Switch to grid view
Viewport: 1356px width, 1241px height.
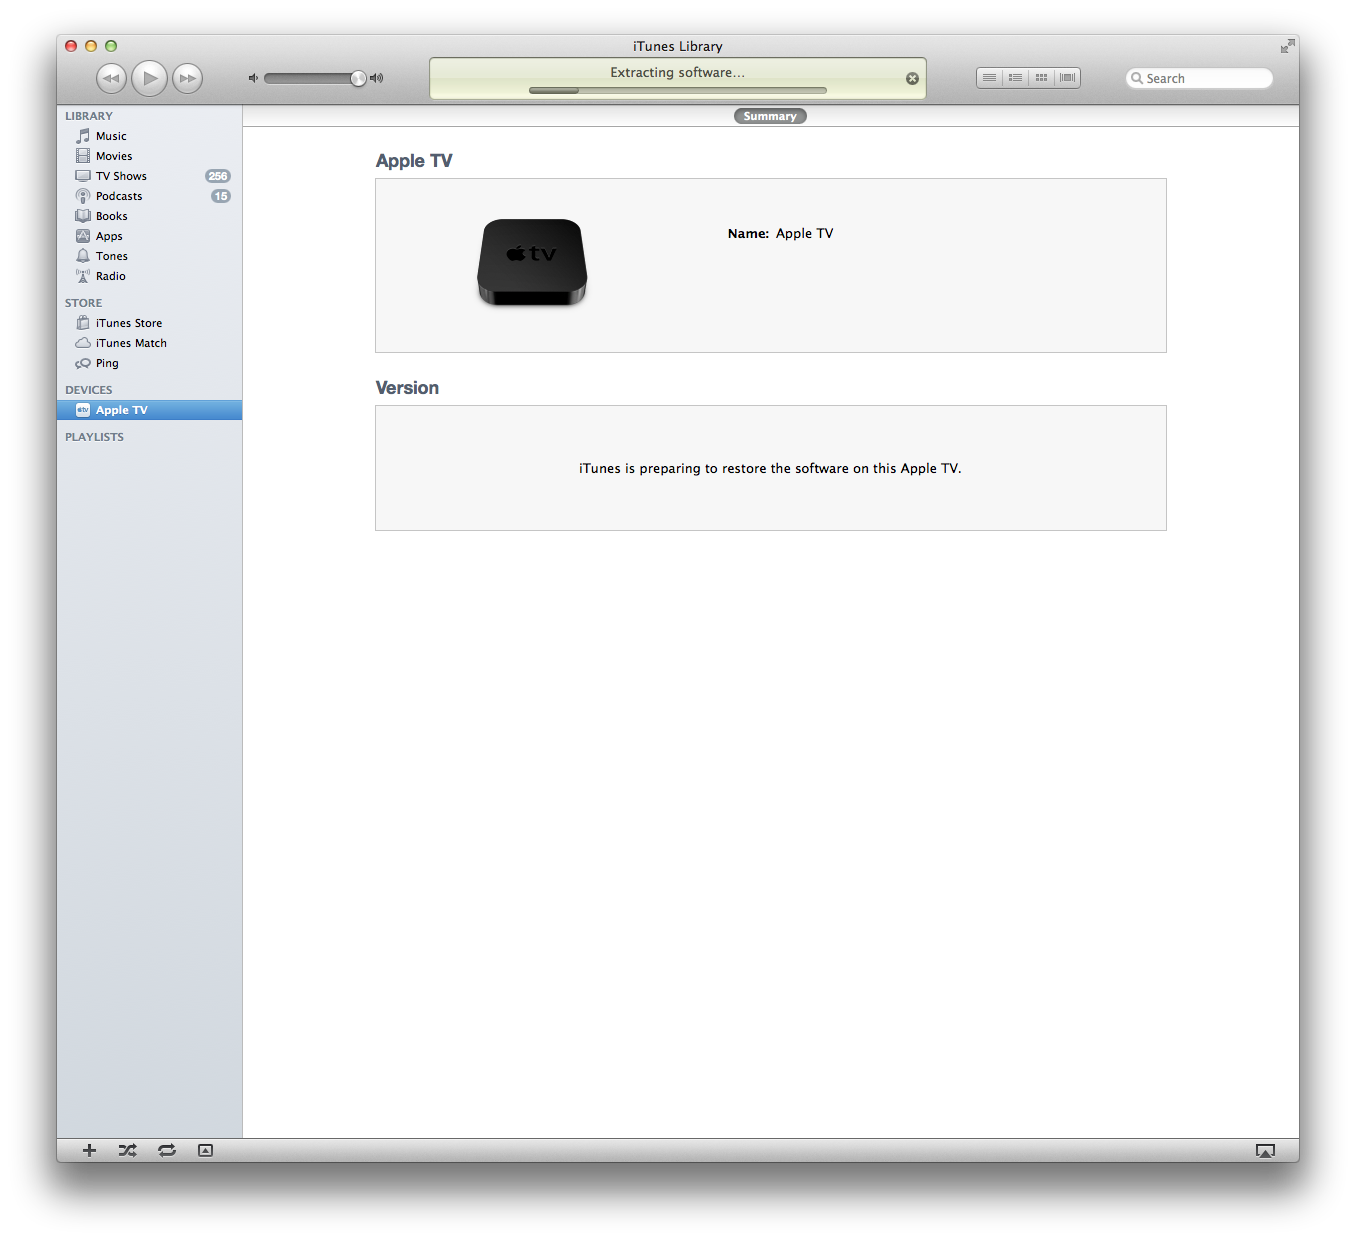point(1041,78)
